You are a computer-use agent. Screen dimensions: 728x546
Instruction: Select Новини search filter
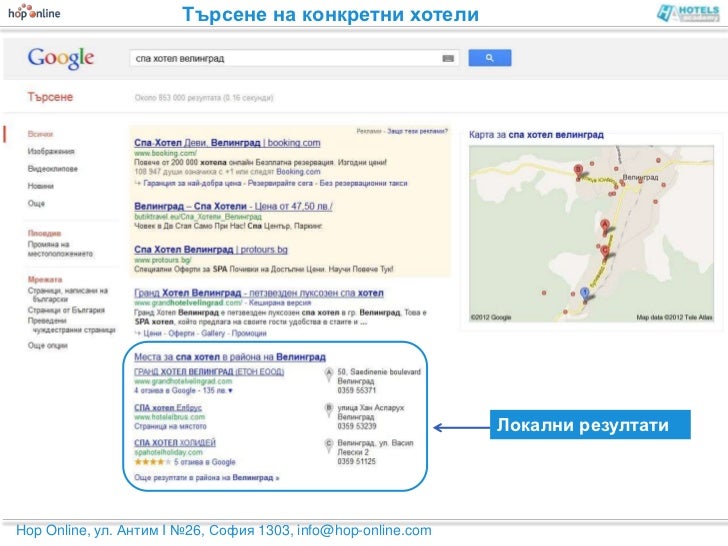[40, 186]
